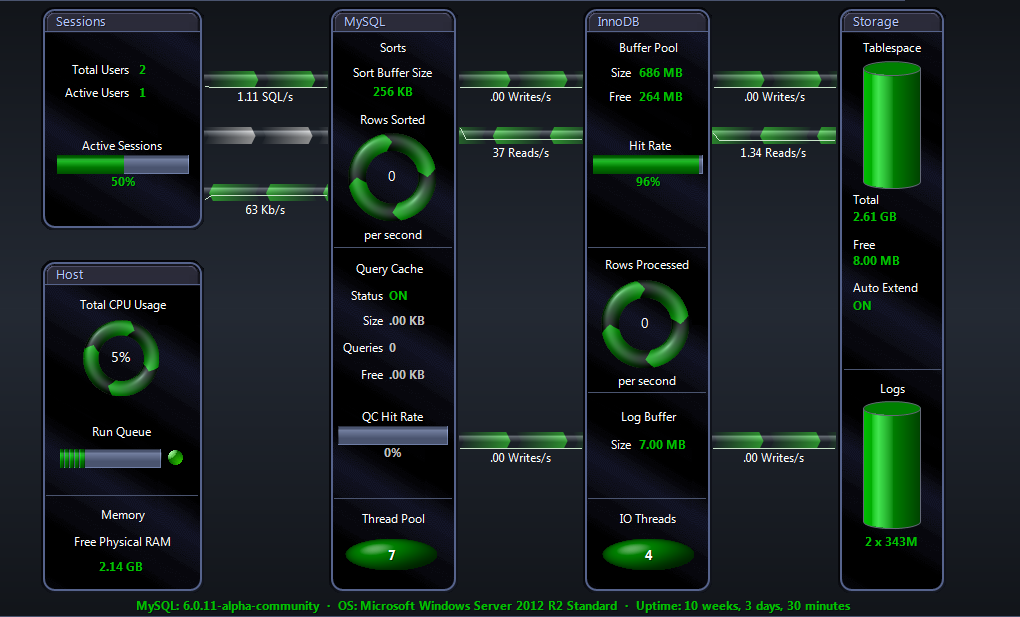Screen dimensions: 1020x617
Task: Click the Total CPU Usage 5% gauge
Action: [121, 357]
